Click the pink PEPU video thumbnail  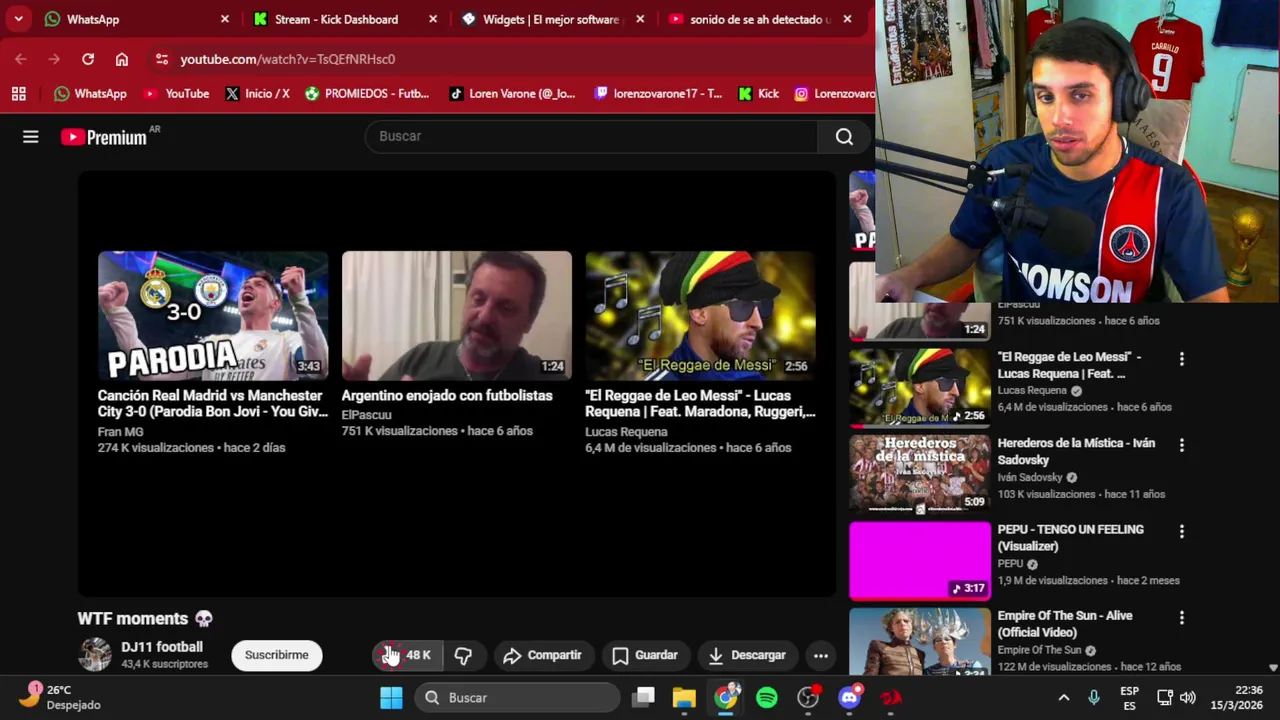pyautogui.click(x=919, y=560)
